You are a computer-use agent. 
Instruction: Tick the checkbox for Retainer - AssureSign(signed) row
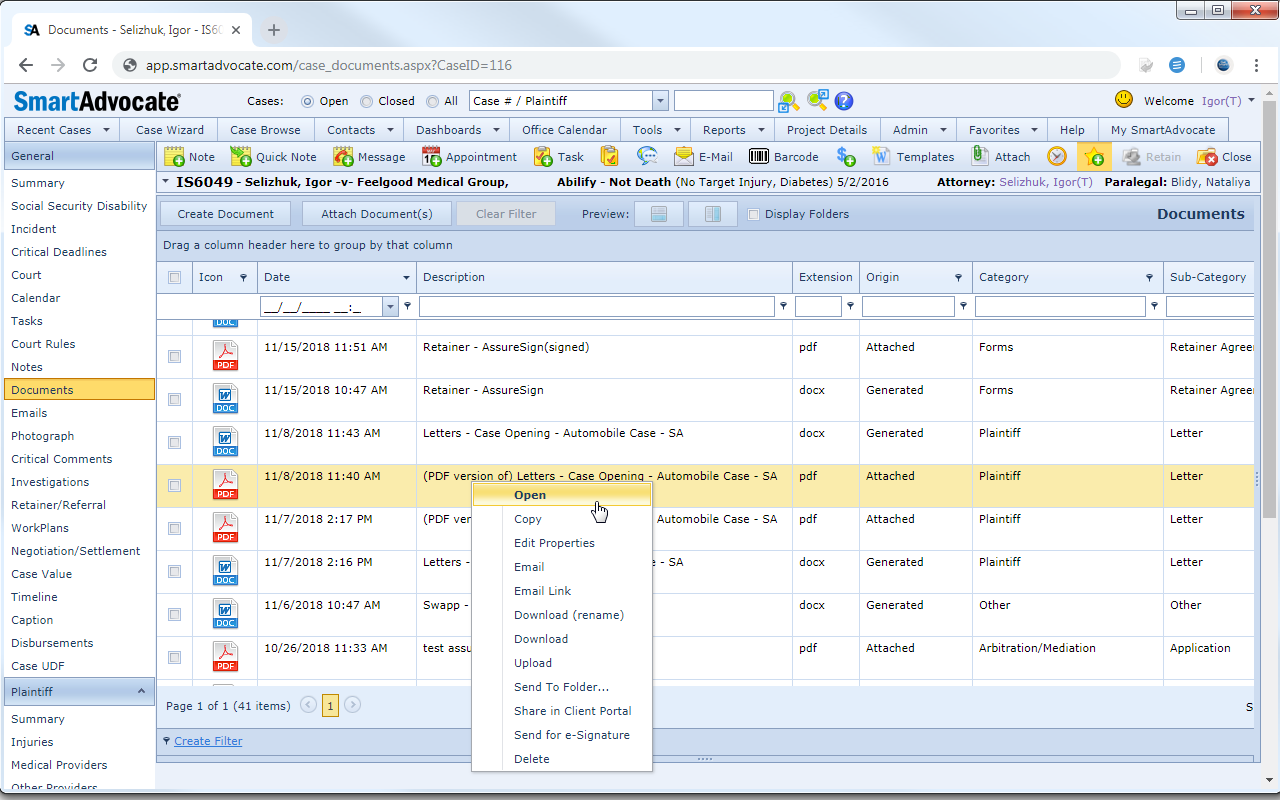(175, 356)
